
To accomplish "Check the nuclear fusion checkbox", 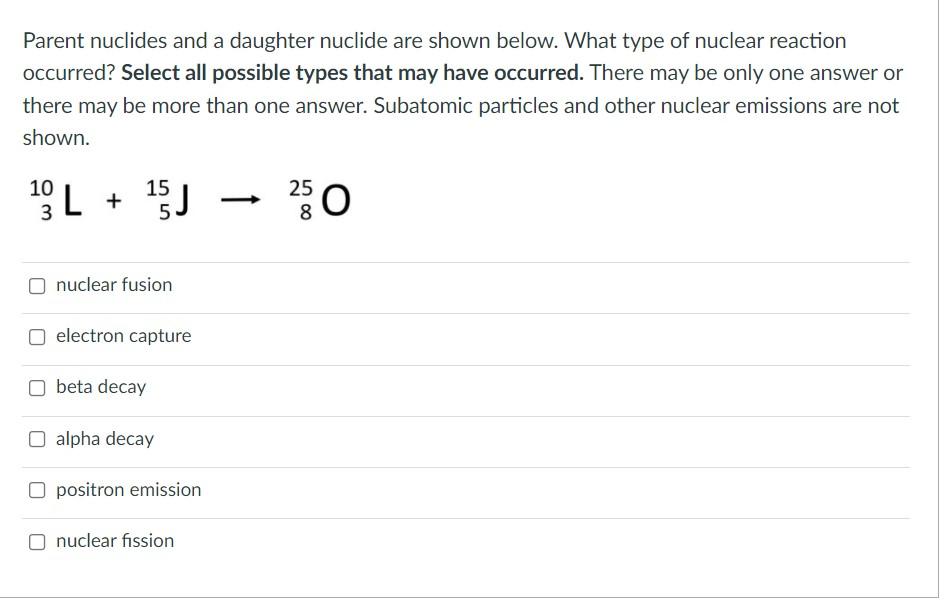I will click(x=37, y=285).
